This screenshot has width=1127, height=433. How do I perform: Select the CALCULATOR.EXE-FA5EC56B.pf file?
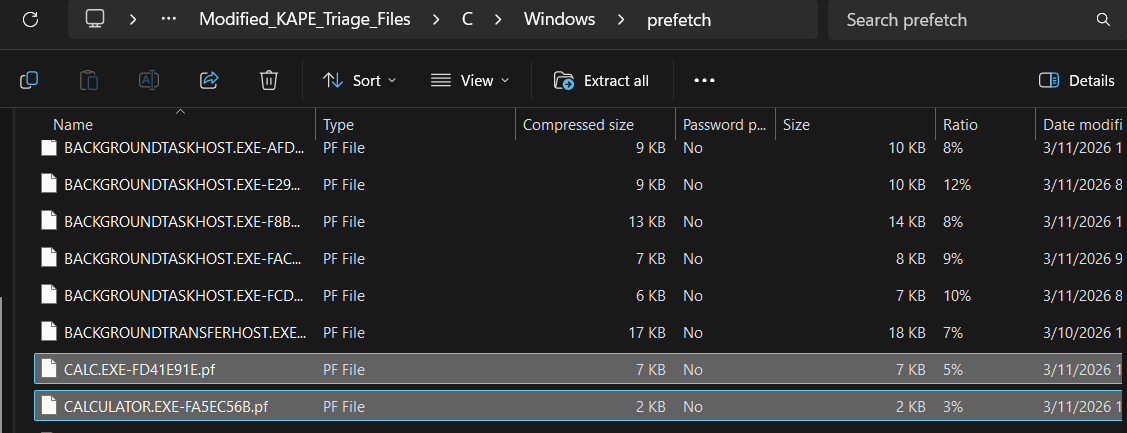166,407
